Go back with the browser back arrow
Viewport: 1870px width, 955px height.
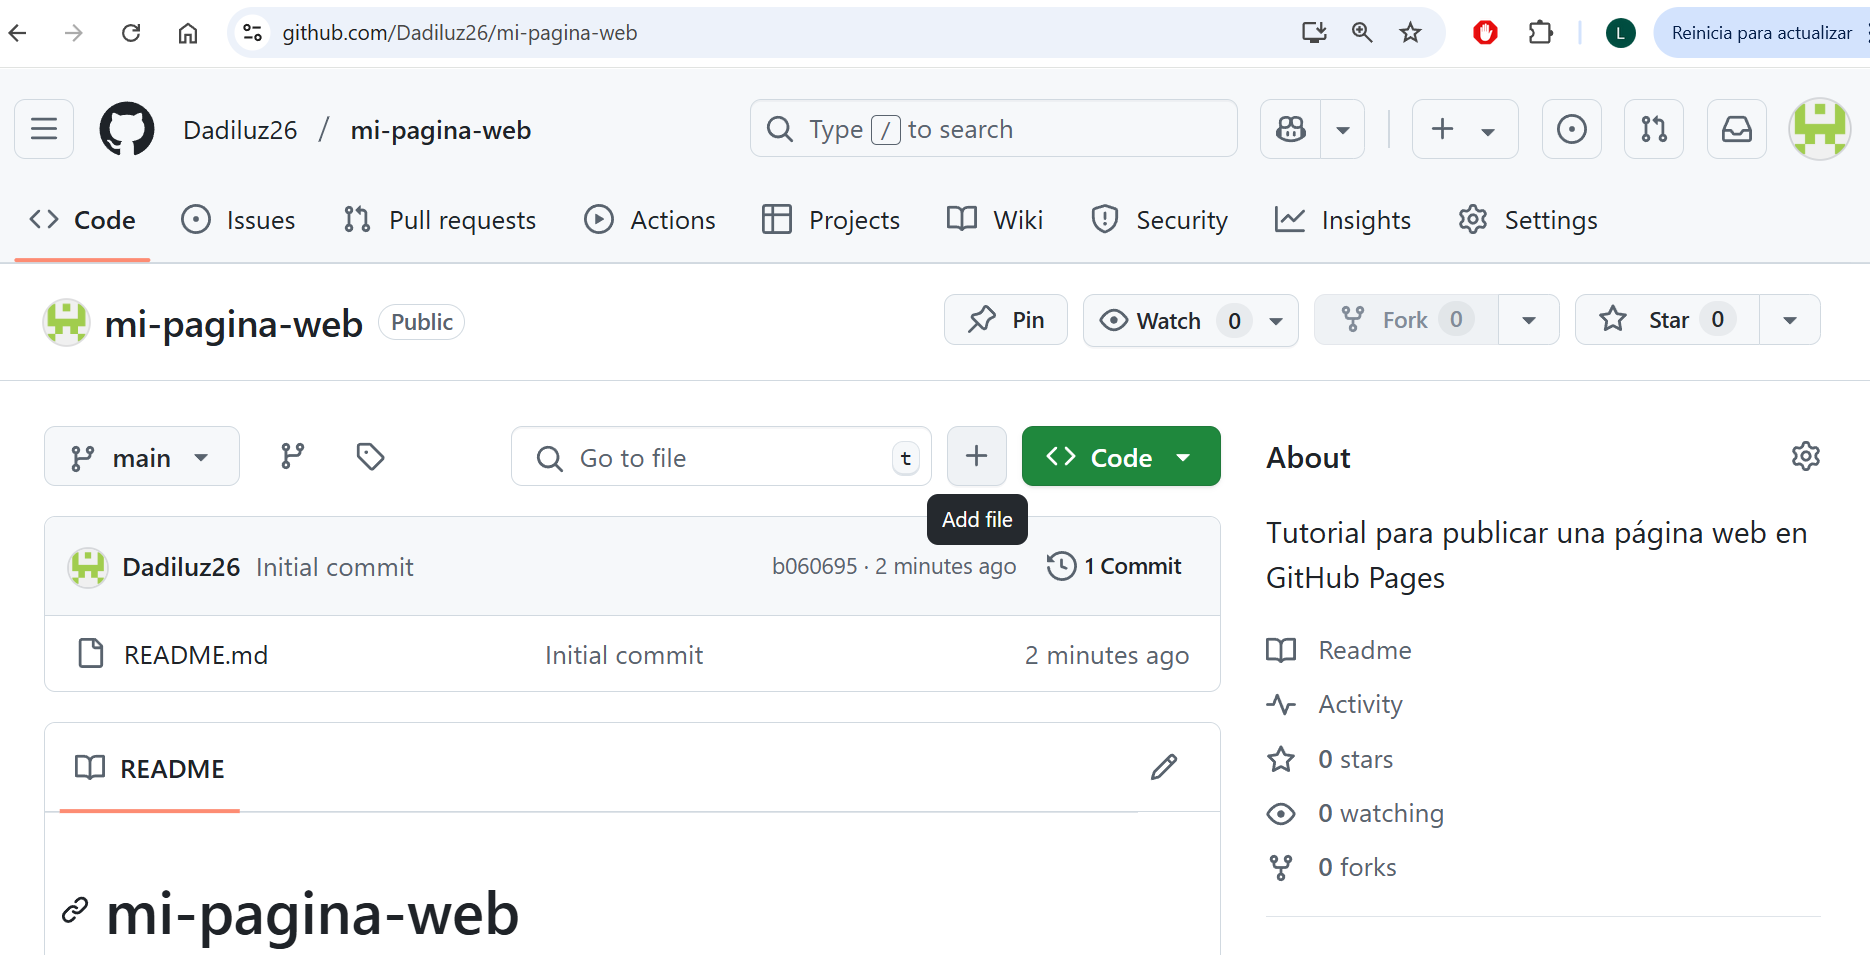click(x=18, y=33)
